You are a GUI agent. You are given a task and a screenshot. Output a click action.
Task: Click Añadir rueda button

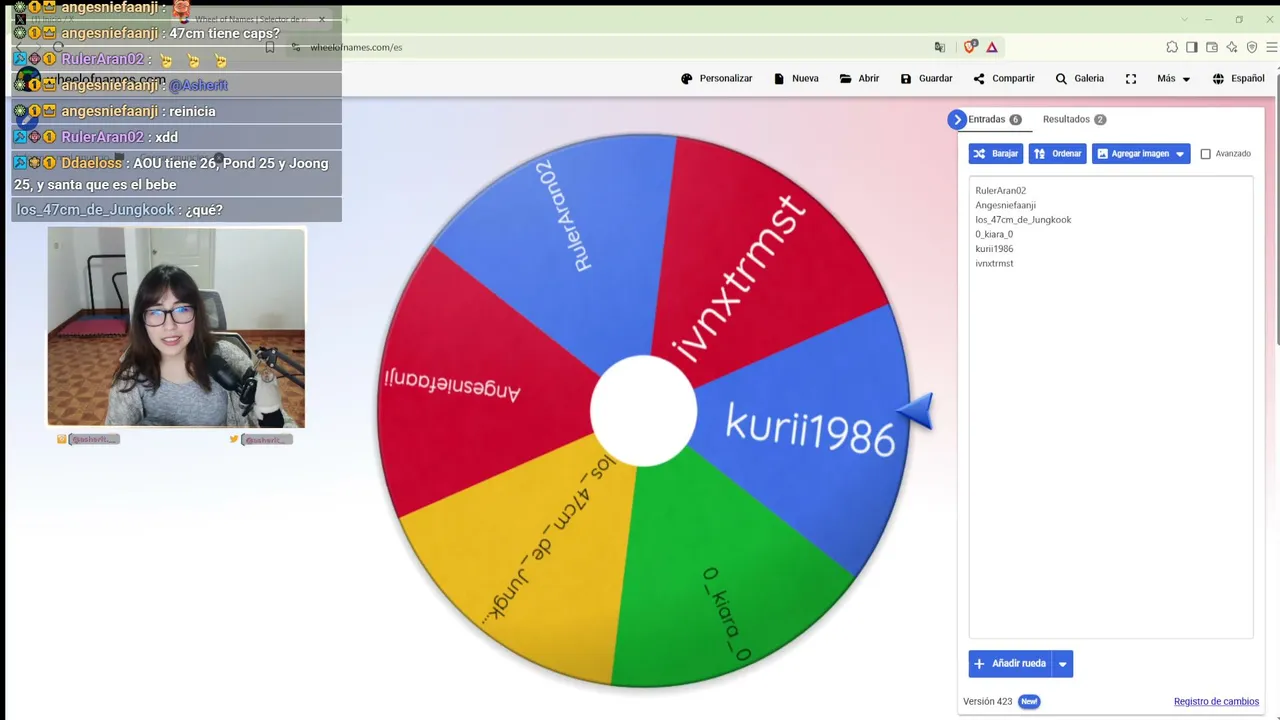[1011, 664]
